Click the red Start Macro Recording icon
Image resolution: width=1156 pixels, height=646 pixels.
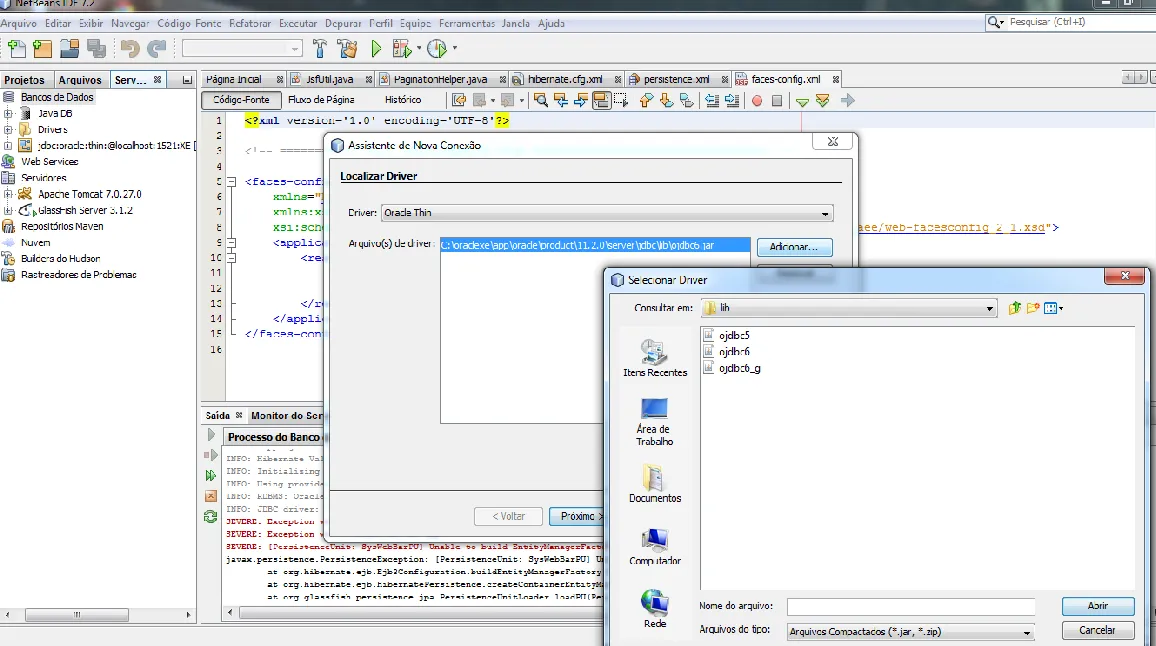[757, 100]
